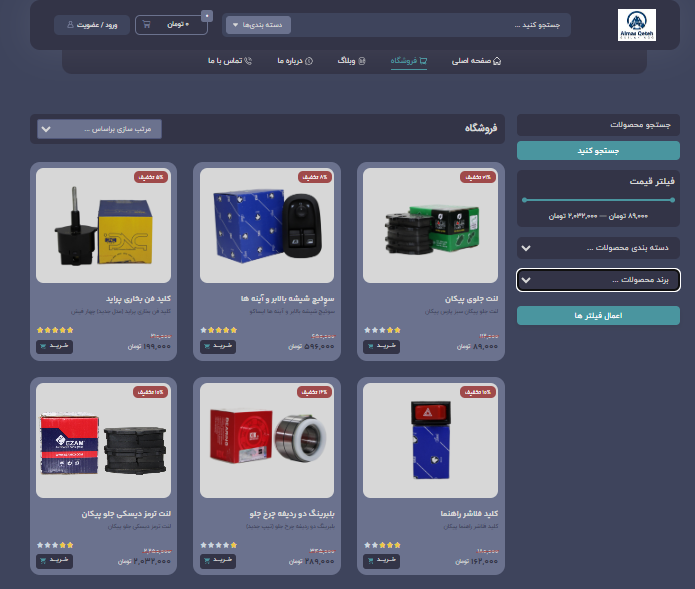Open the دسته بندی‌ها dropdown in search bar

[x=257, y=24]
